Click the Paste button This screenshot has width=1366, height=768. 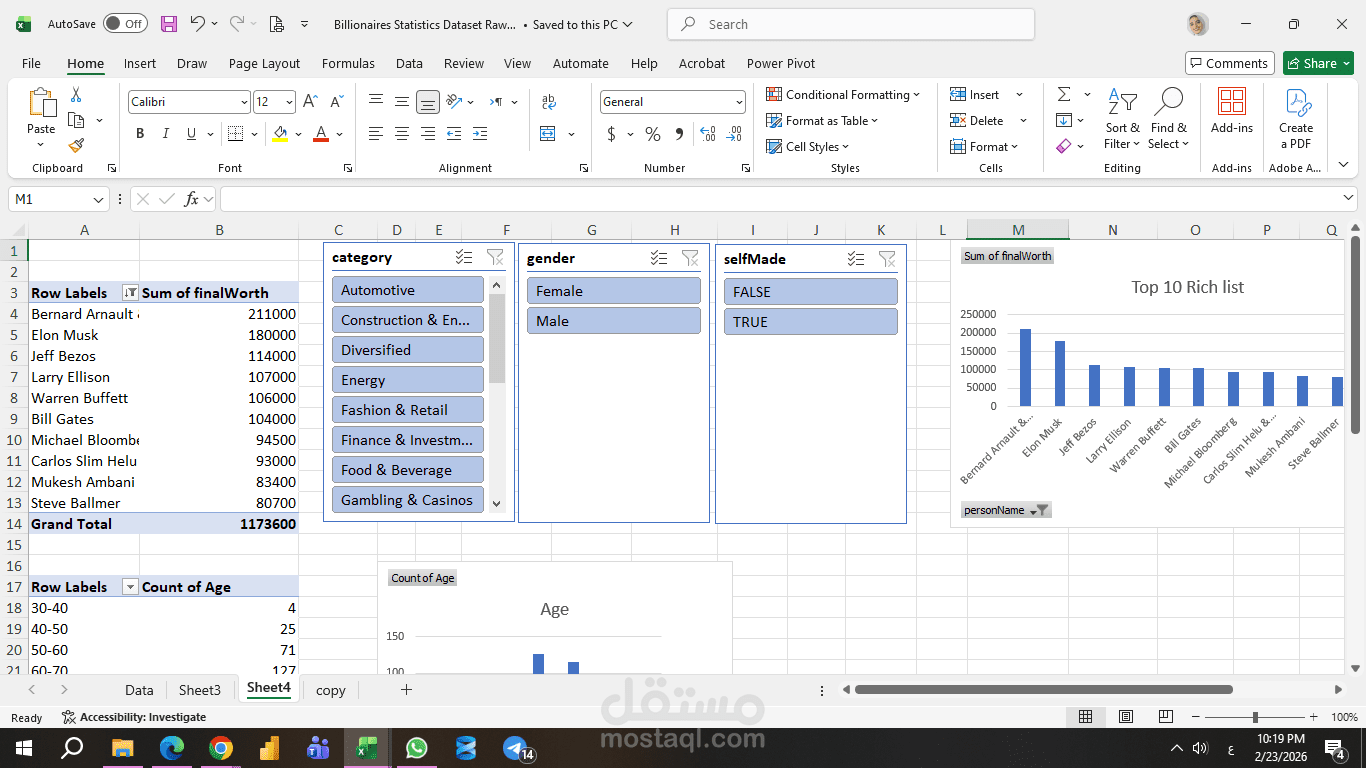[x=41, y=118]
